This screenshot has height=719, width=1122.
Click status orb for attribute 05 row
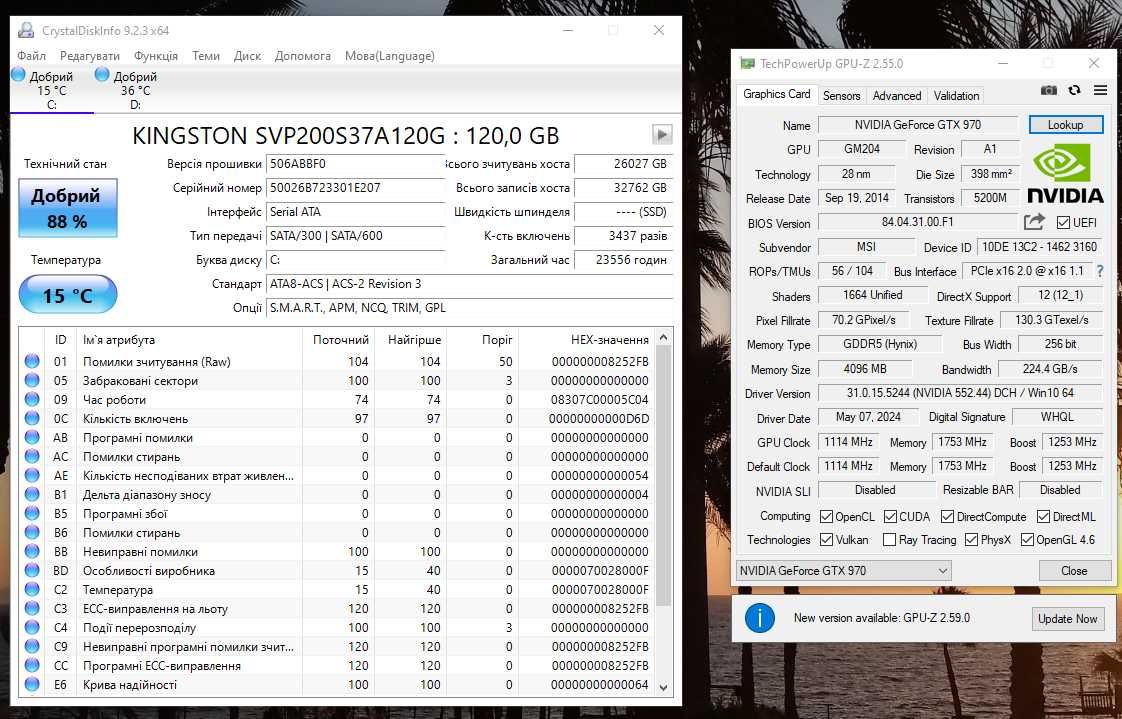tap(32, 381)
